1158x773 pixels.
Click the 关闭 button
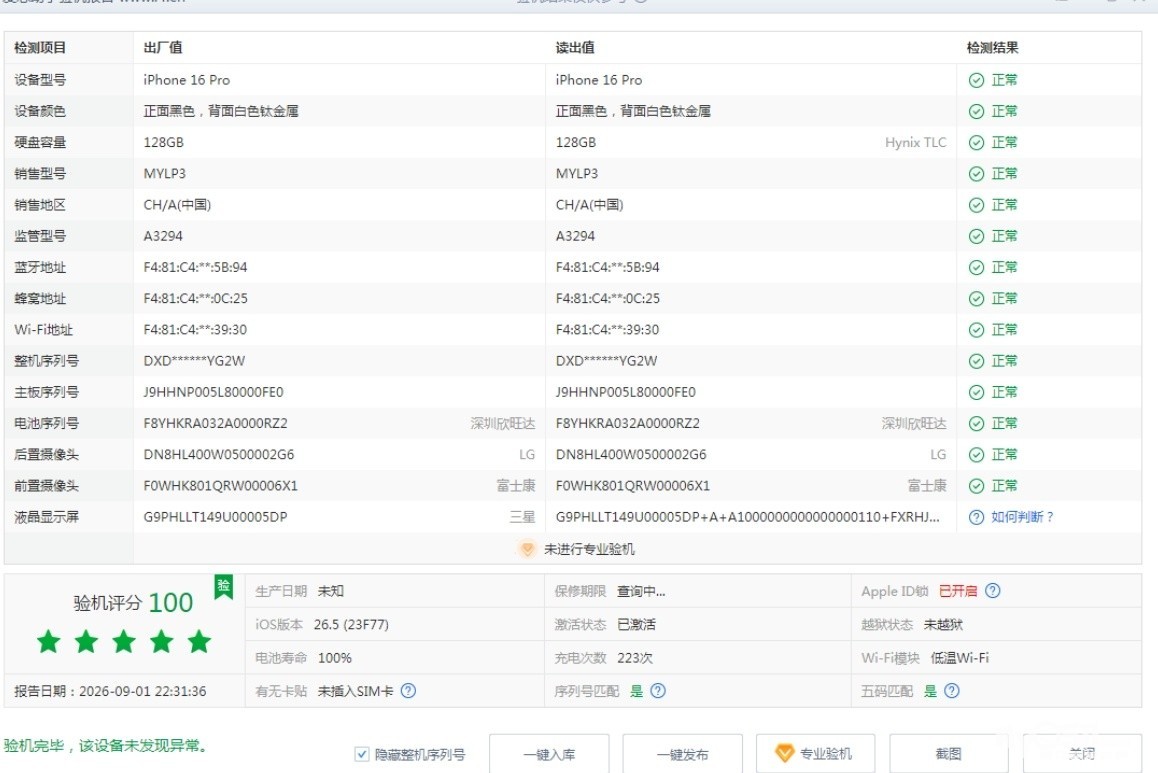[x=1082, y=754]
